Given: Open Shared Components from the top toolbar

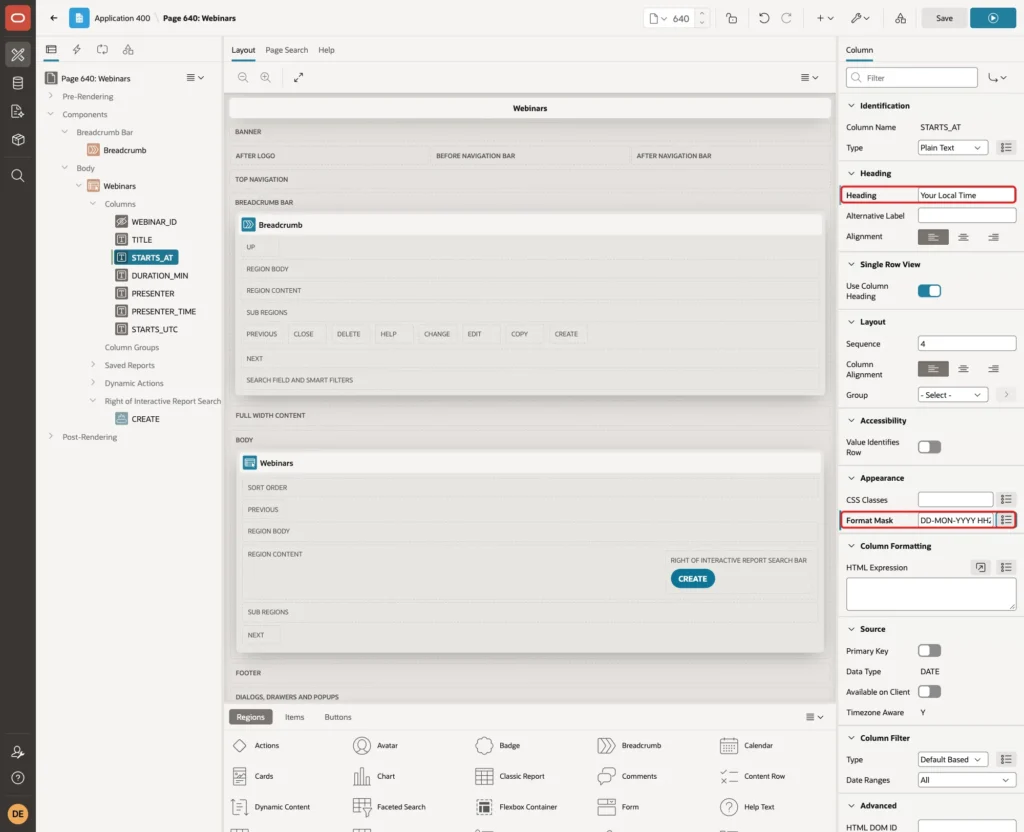Looking at the screenshot, I should click(900, 18).
